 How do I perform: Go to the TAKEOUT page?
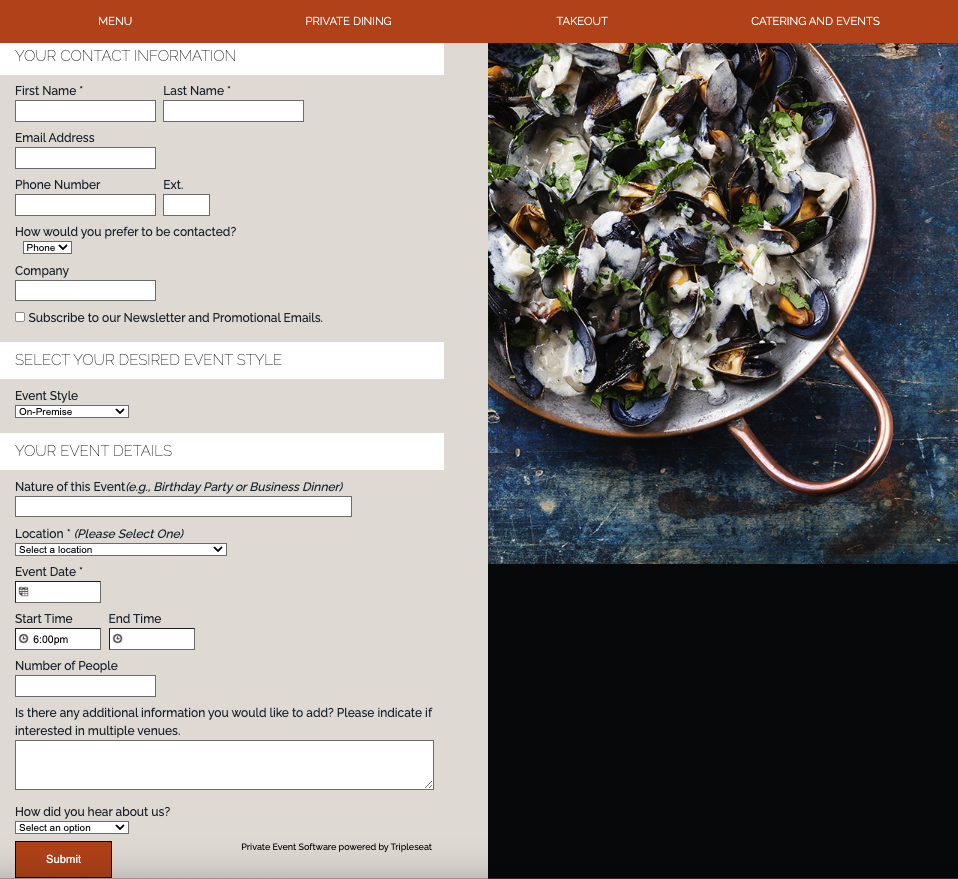pyautogui.click(x=582, y=21)
